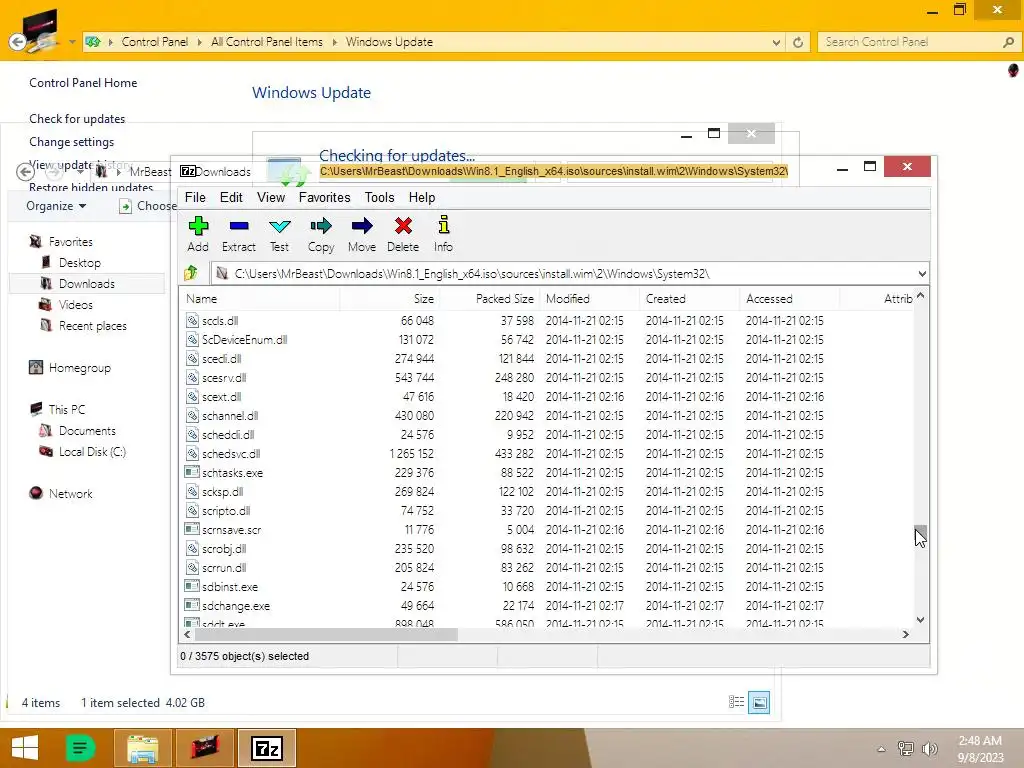Open the Help menu in 7-Zip
Viewport: 1024px width, 768px height.
[x=422, y=197]
